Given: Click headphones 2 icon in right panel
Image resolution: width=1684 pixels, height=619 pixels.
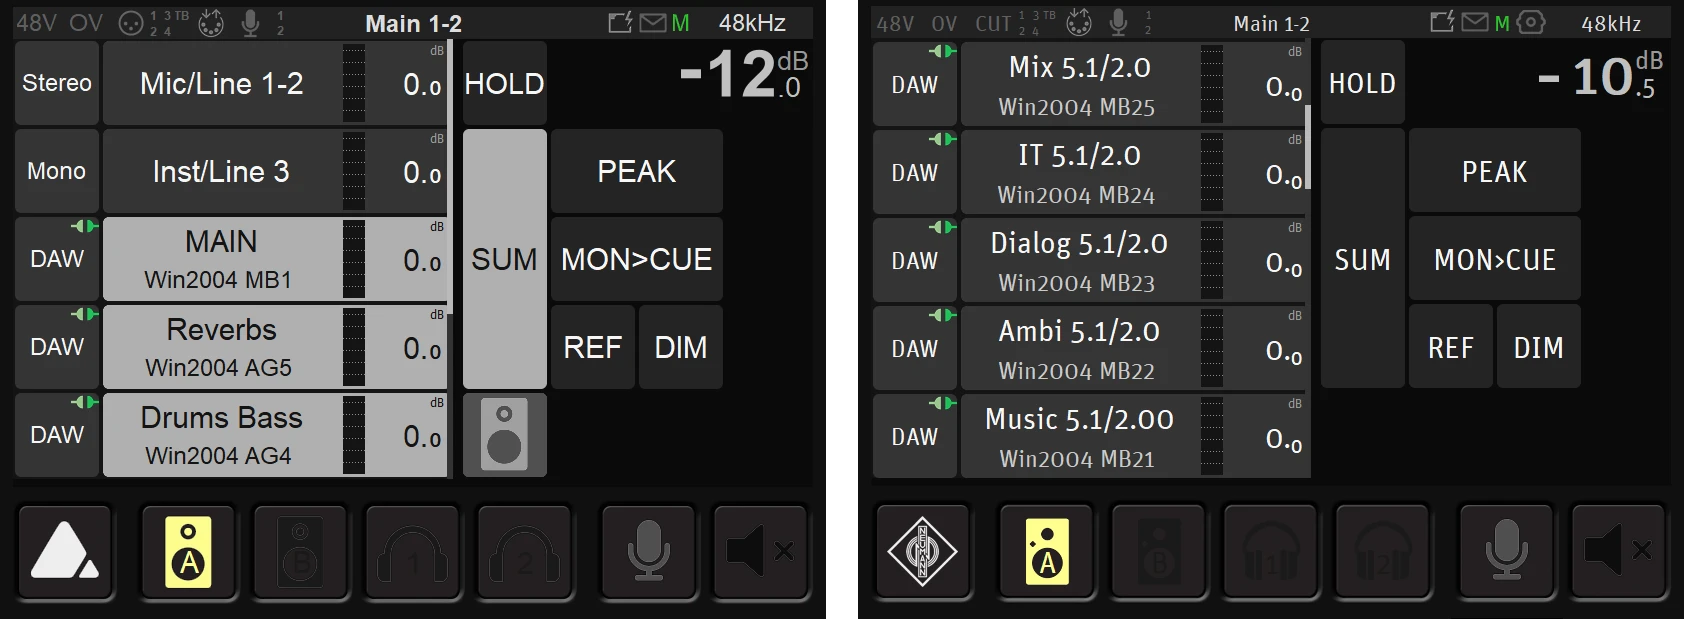Looking at the screenshot, I should click(x=1382, y=552).
